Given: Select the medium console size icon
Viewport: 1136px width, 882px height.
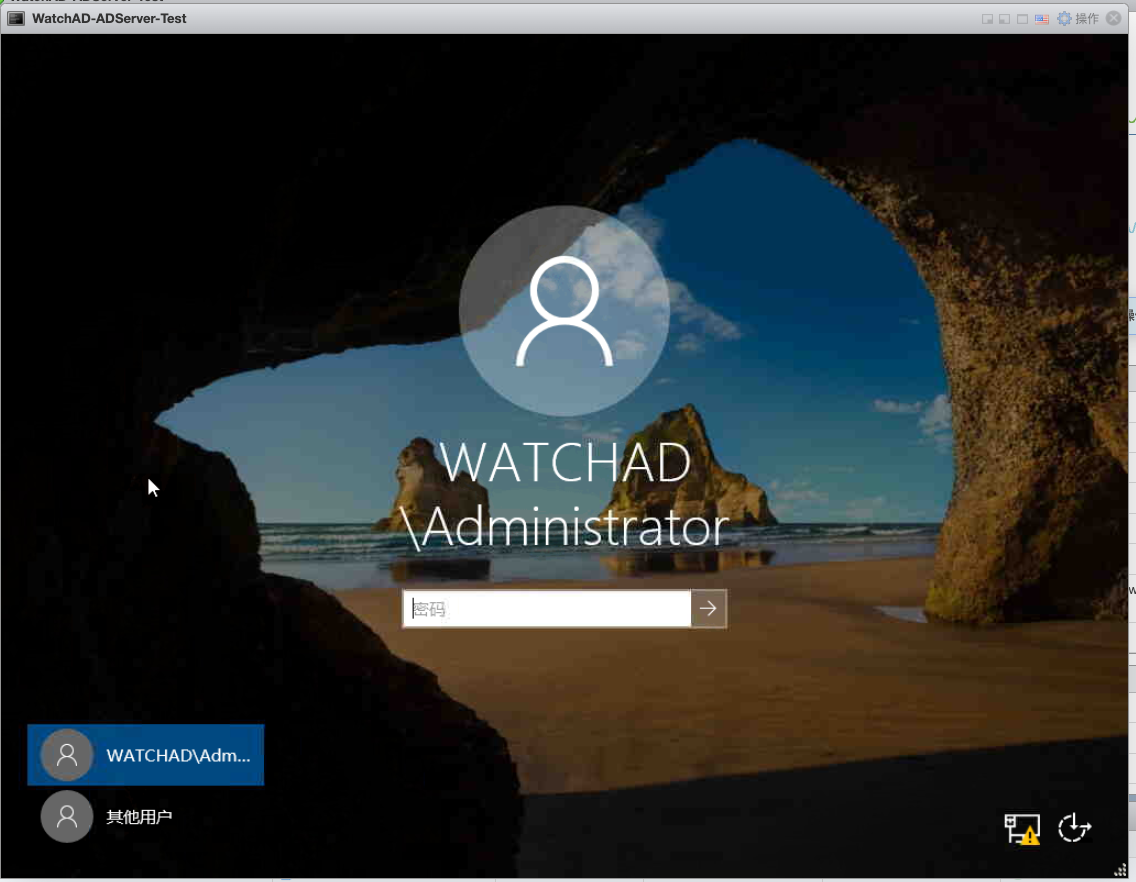Looking at the screenshot, I should pos(1004,19).
